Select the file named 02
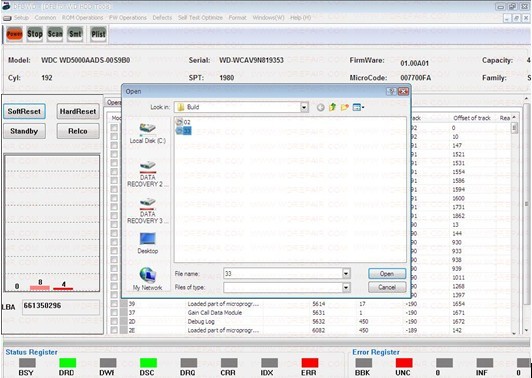Image resolution: width=532 pixels, height=378 pixels. 183,122
